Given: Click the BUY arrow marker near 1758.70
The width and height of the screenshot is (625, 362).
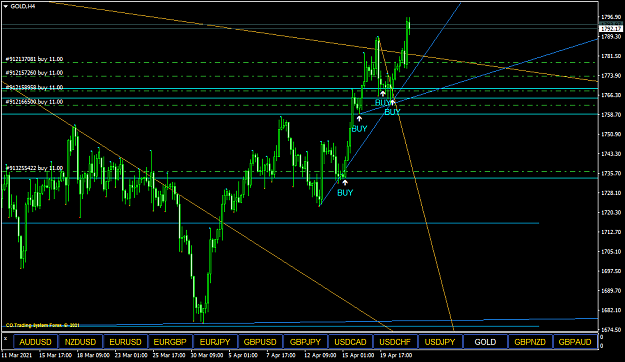Looking at the screenshot, I should pos(359,118).
